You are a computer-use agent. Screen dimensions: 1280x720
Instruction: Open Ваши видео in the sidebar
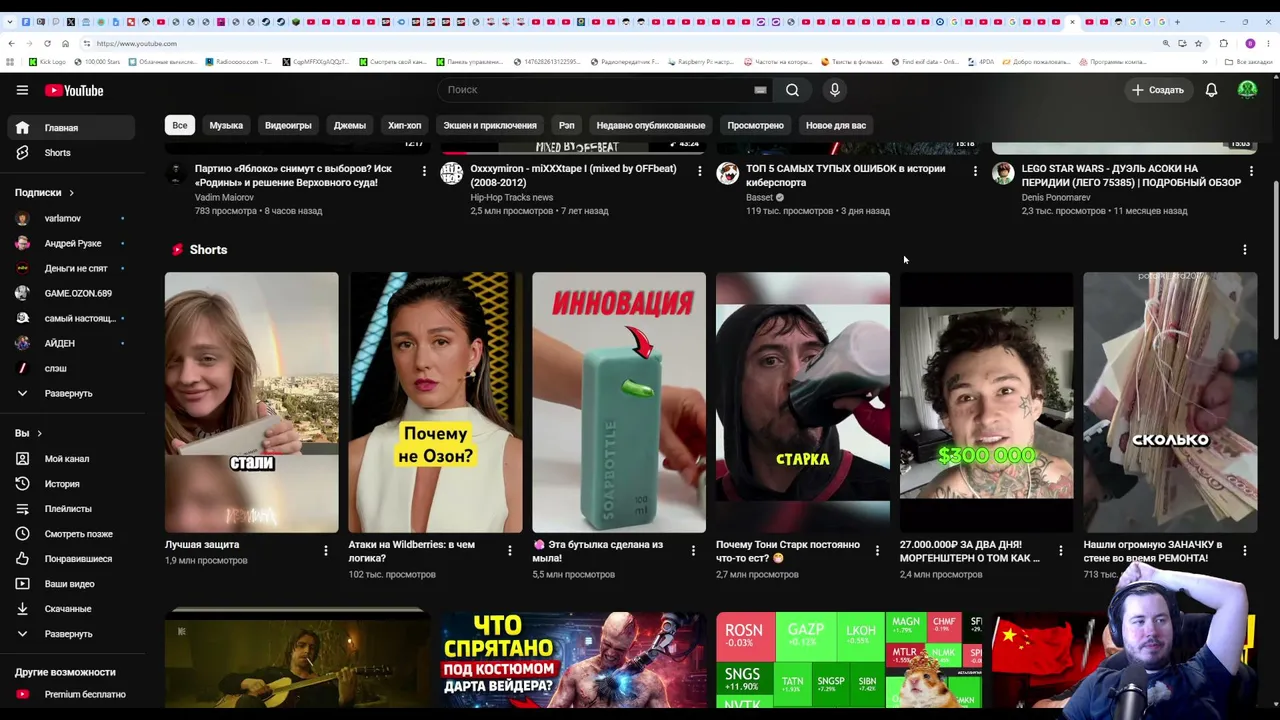tap(69, 584)
